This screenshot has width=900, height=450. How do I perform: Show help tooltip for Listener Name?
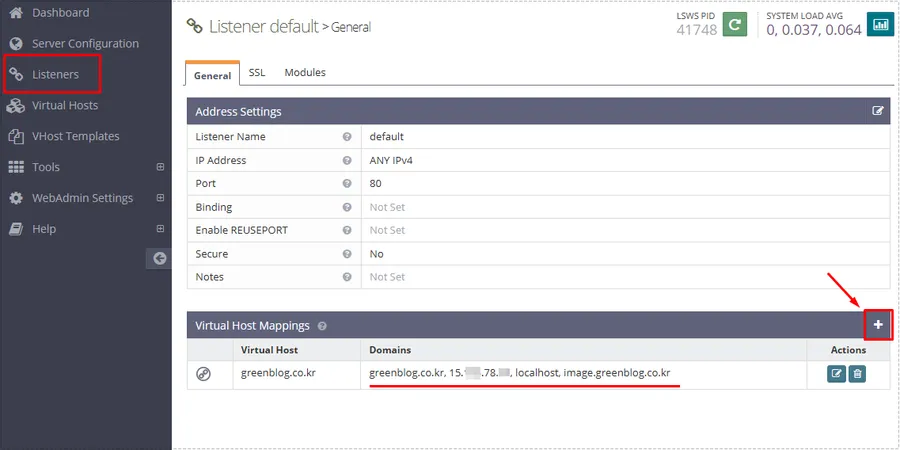347,136
